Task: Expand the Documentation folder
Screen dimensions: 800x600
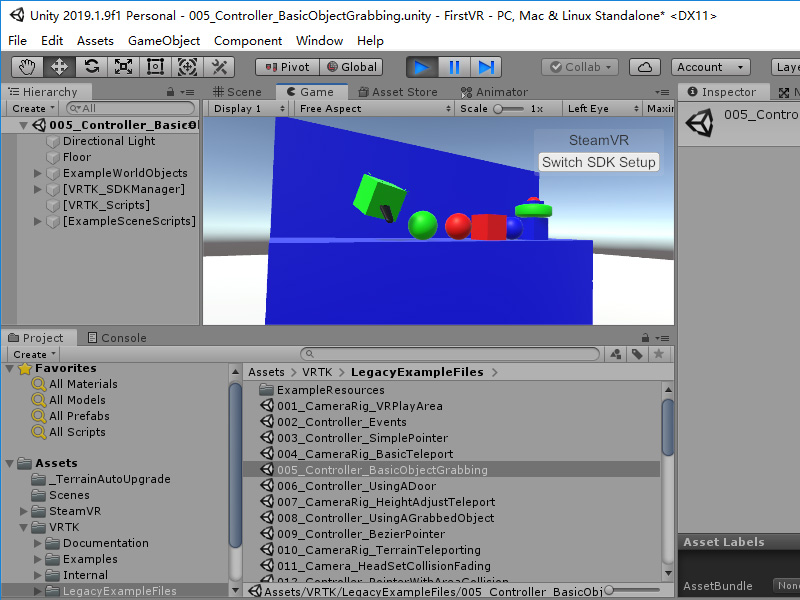Action: (x=37, y=543)
